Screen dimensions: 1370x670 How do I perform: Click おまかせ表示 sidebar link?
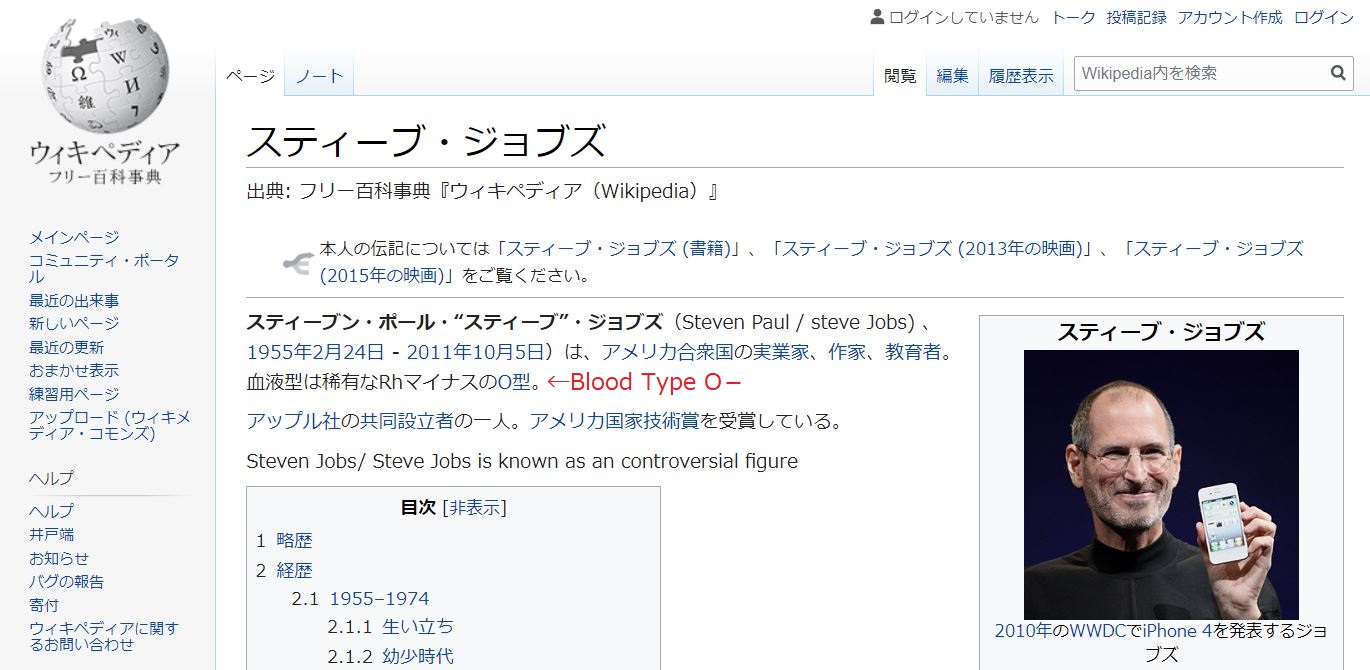click(74, 370)
